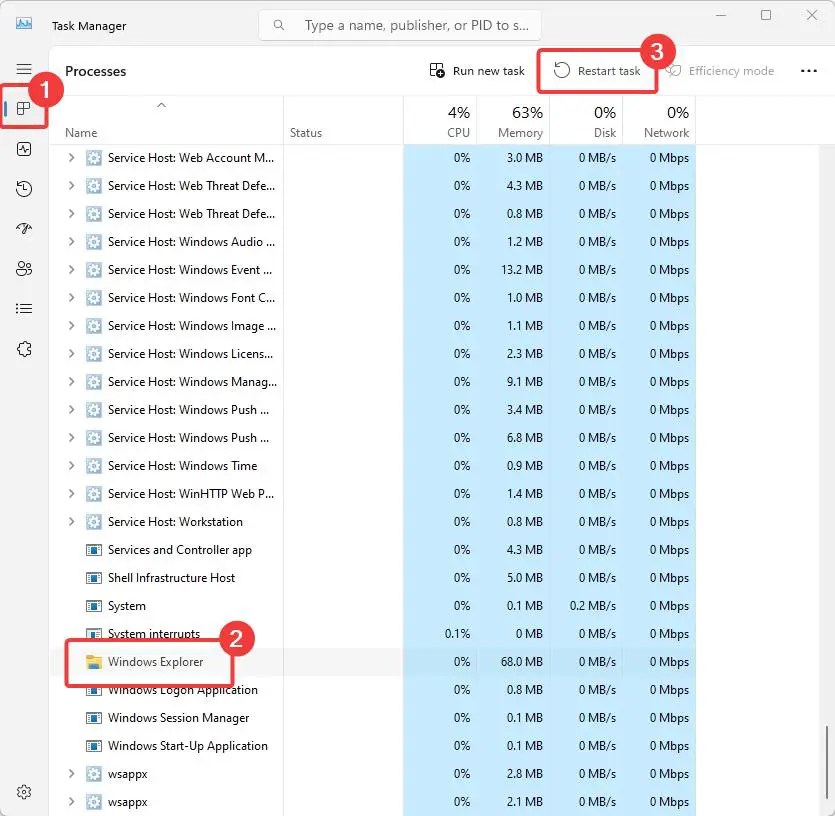Select "Windows Session Manager" name
Screen dimensions: 835x816
[x=178, y=718]
